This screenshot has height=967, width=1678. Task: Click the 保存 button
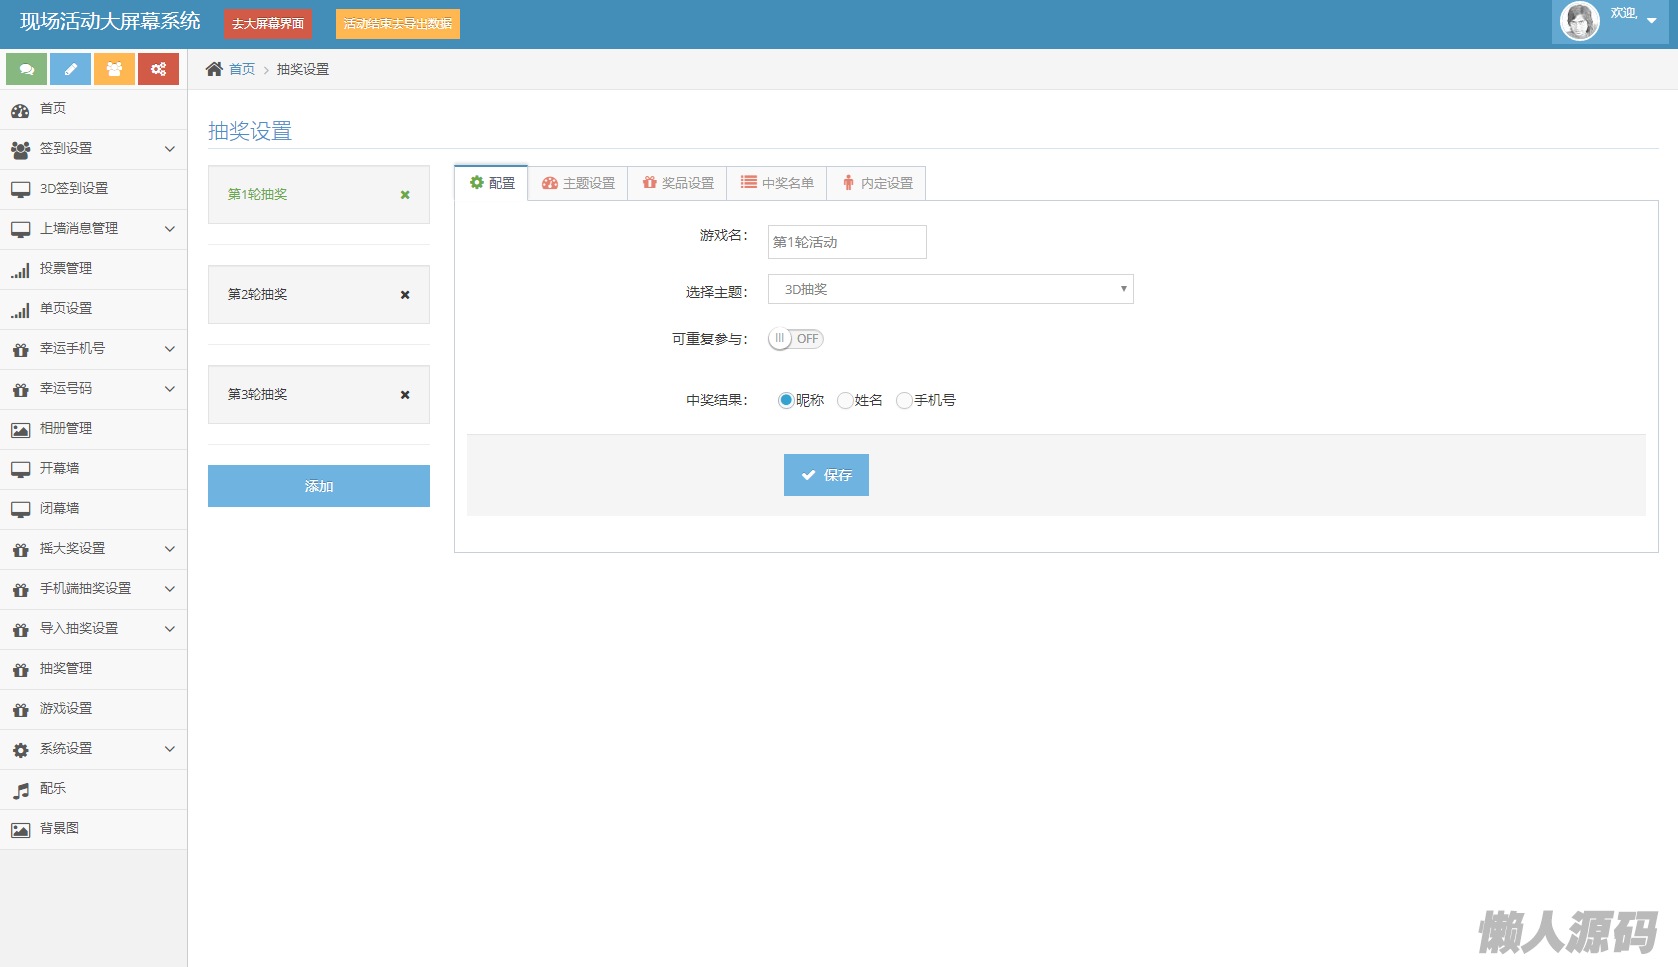click(826, 475)
